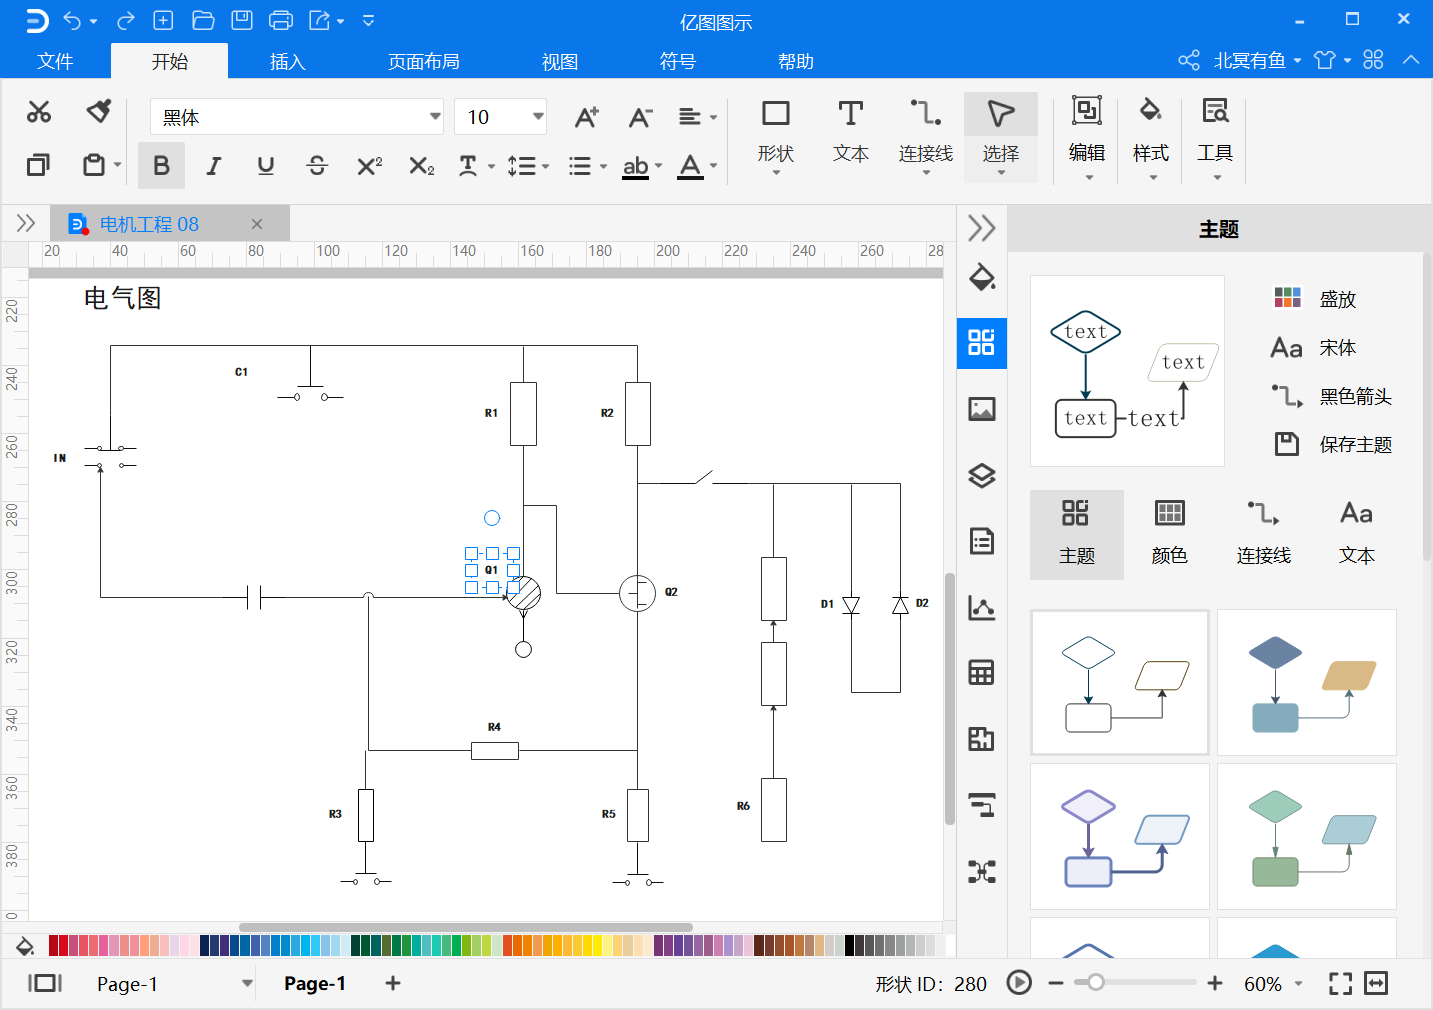Click the Redo arrow in title bar
Viewport: 1433px width, 1010px height.
point(126,20)
